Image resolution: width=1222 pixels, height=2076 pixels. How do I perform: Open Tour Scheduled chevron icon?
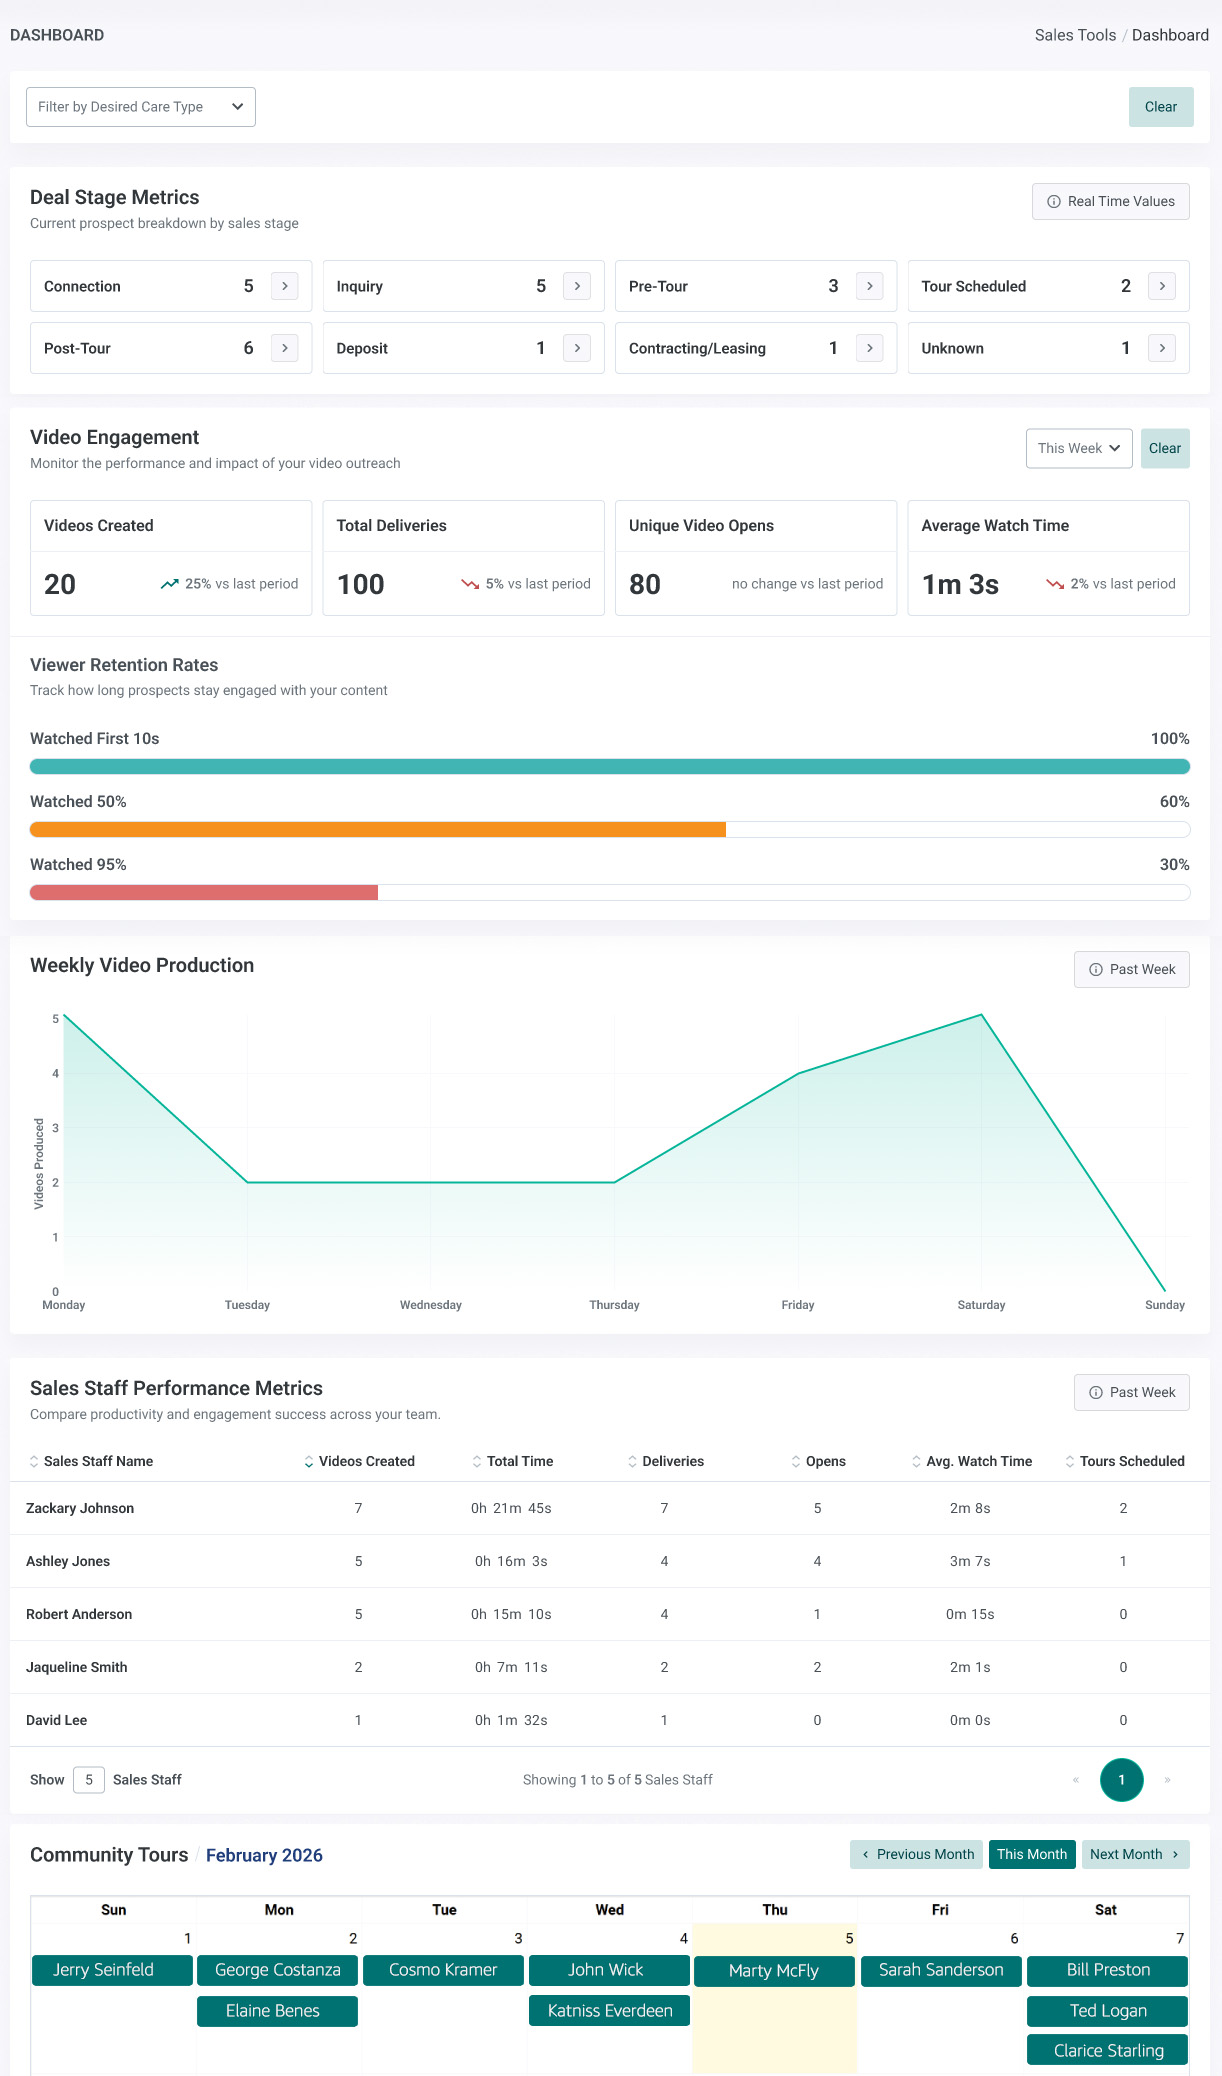coord(1162,286)
